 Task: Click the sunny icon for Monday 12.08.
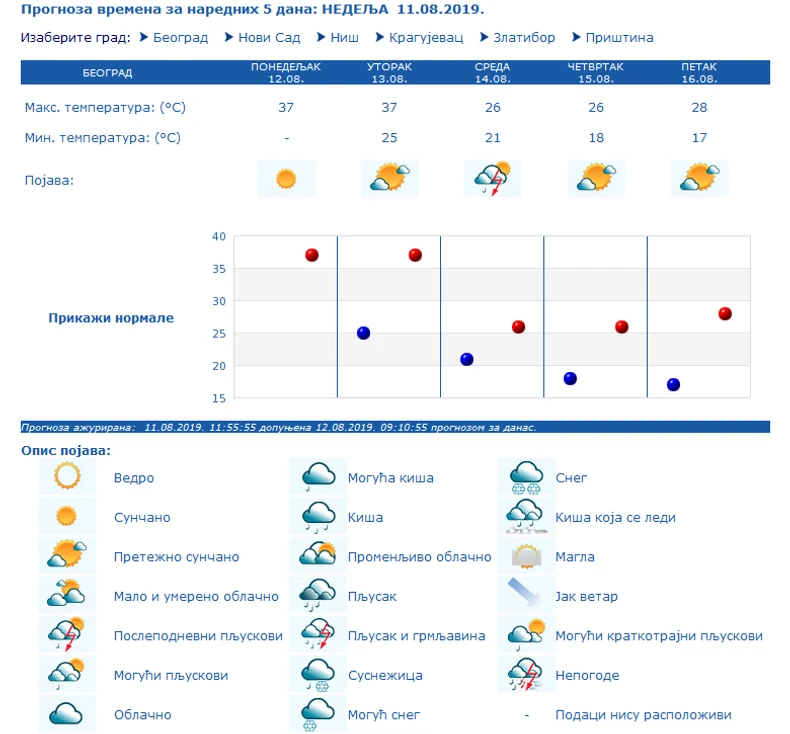pos(286,179)
